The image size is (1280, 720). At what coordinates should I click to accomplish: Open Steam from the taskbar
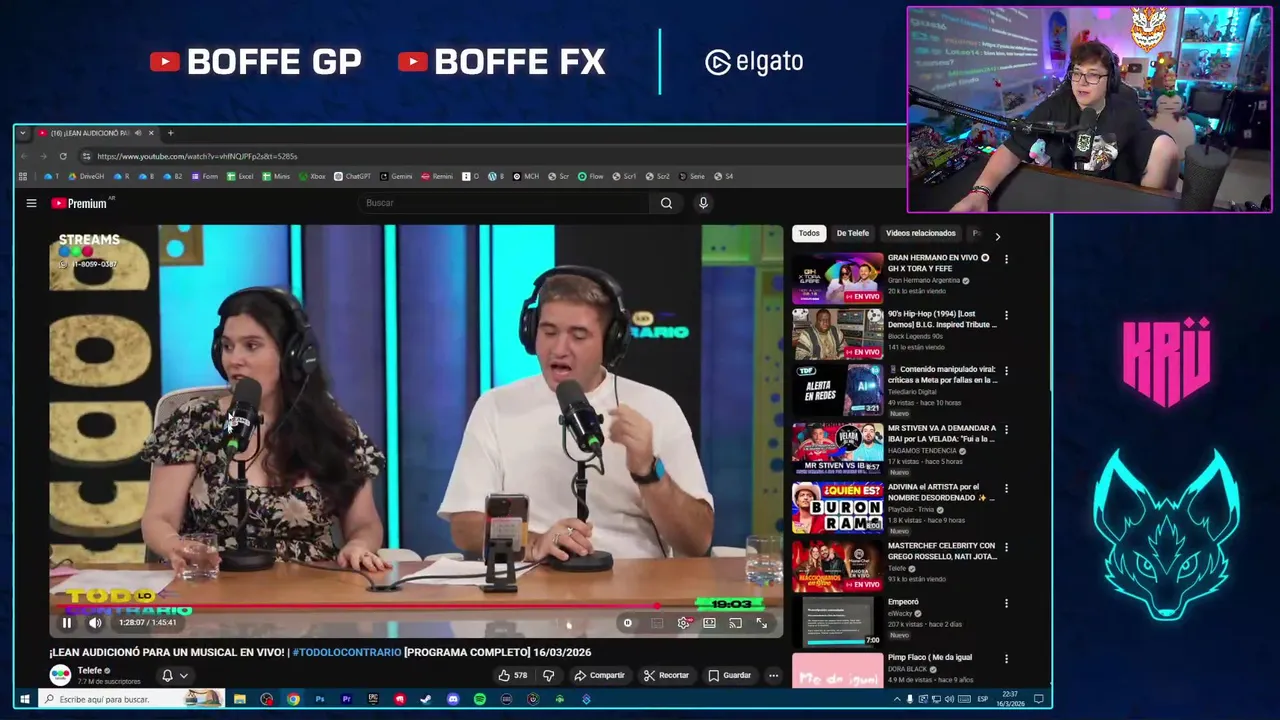click(426, 699)
